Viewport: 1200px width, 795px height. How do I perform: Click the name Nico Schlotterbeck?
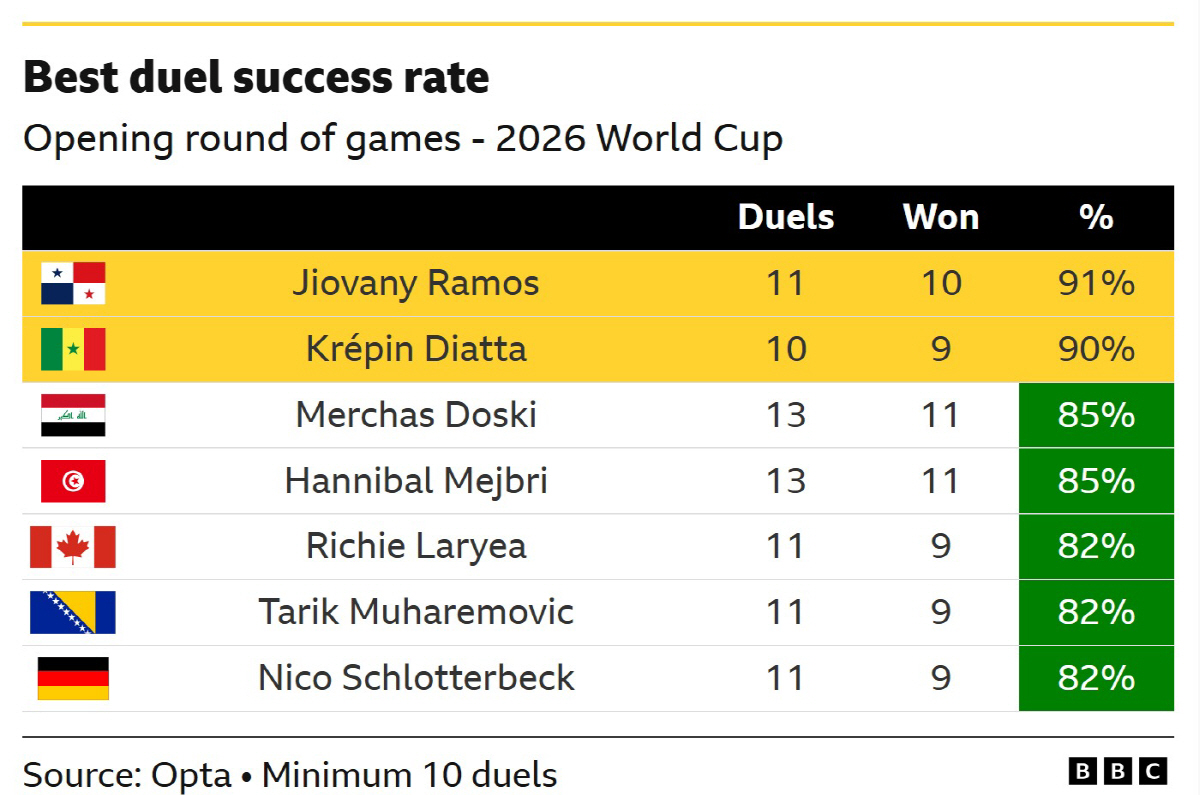pos(416,678)
